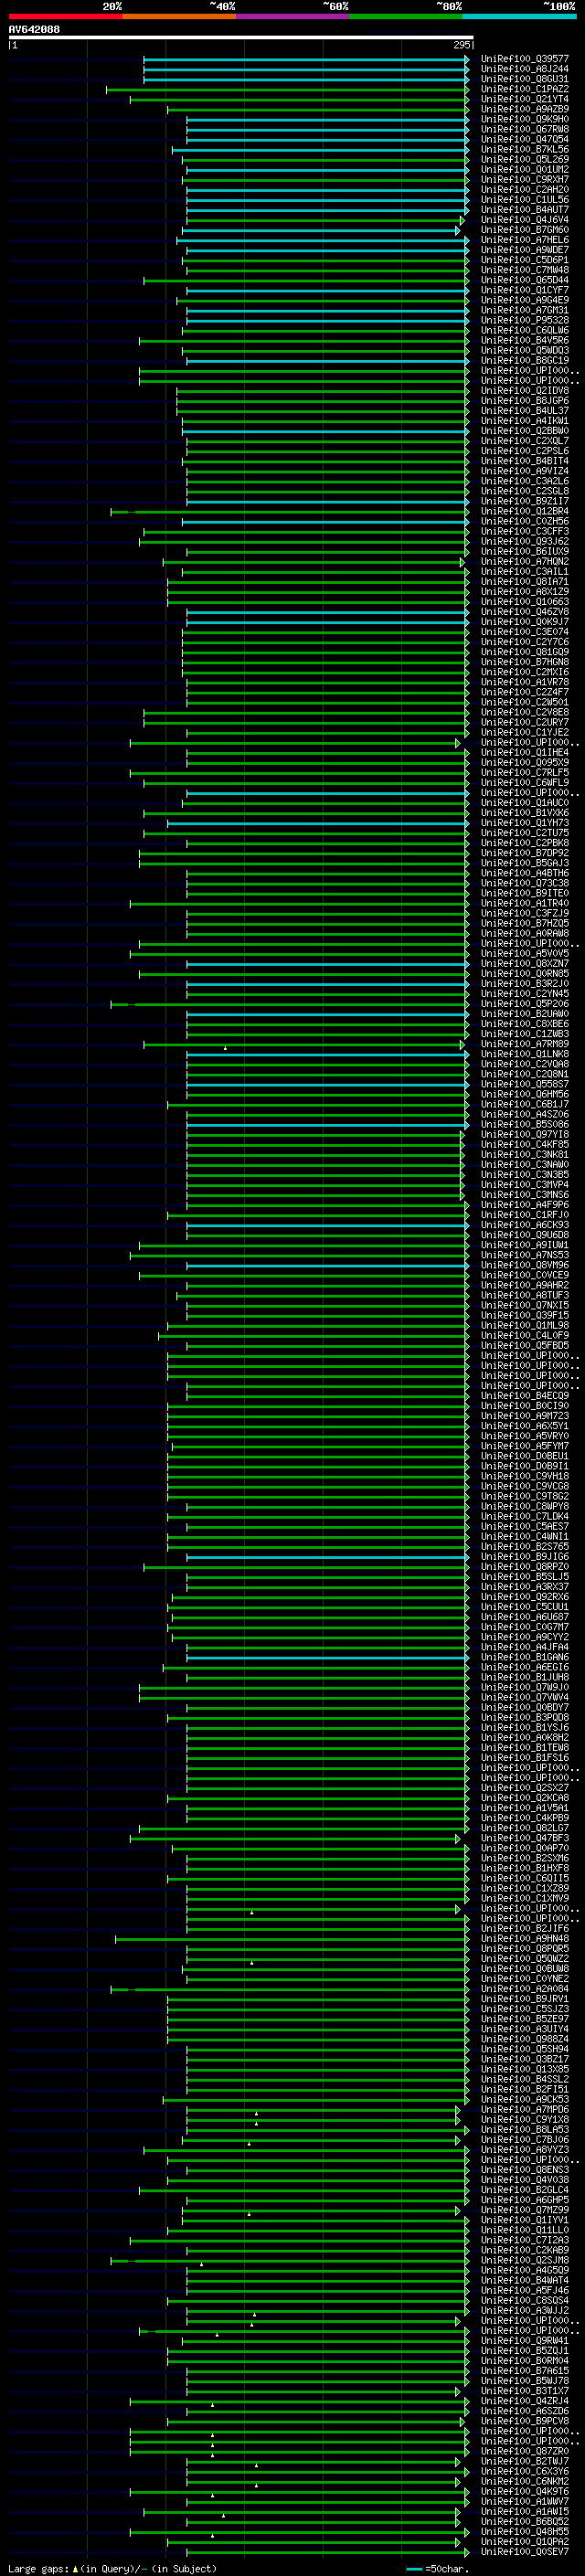Select the UniRef100_Q5WDQ3 entry

click(525, 350)
